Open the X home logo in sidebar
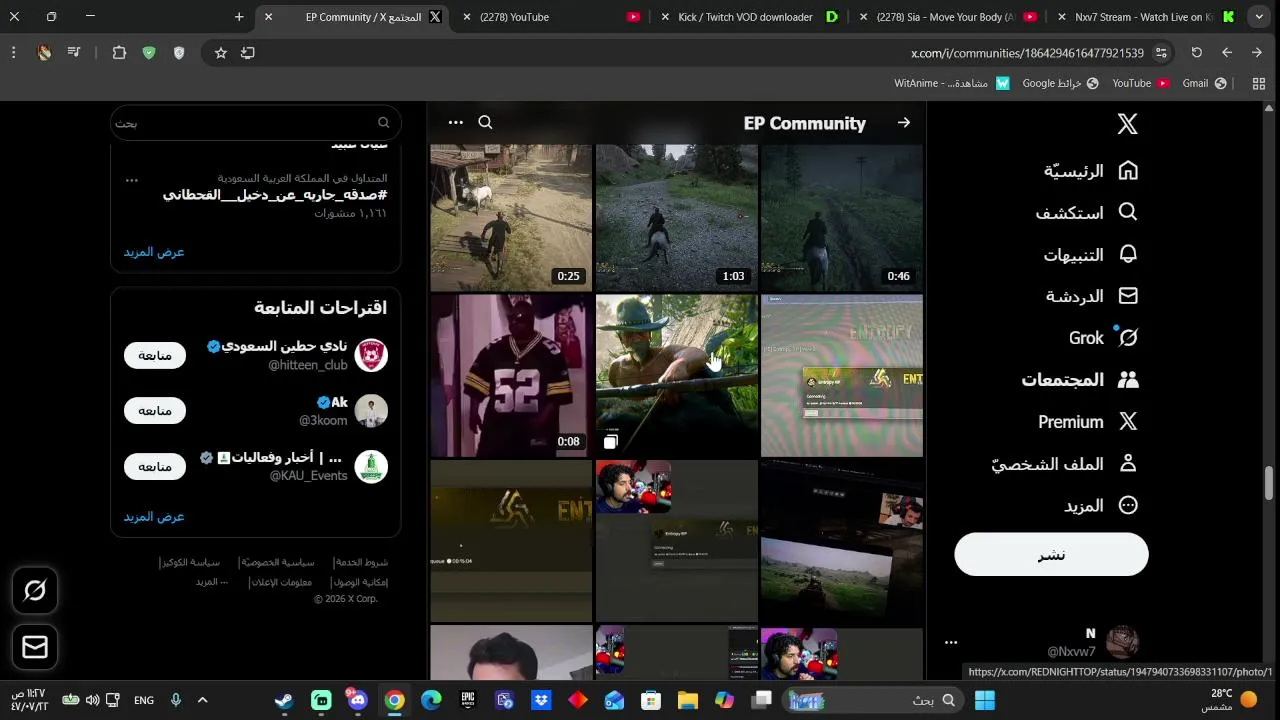Screen dimensions: 1280x720 pos(1127,124)
